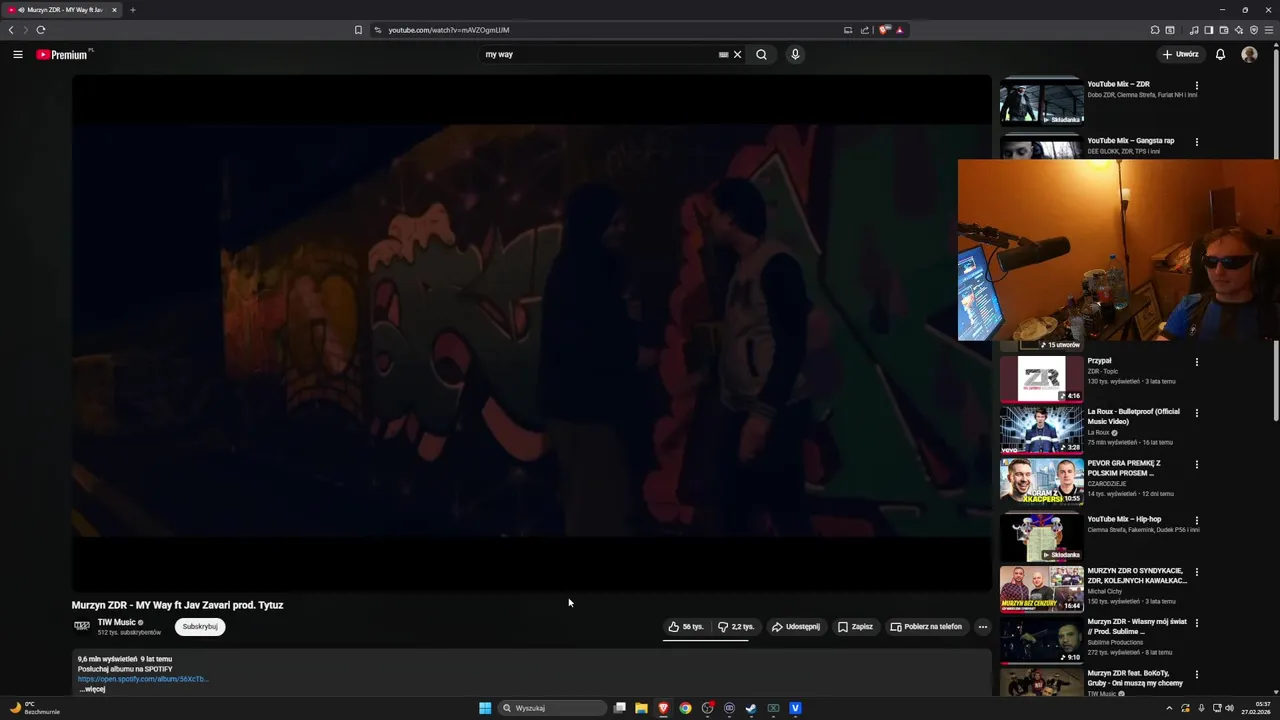The width and height of the screenshot is (1280, 720).
Task: Dislike the video (2,2 tys.)
Action: pyautogui.click(x=736, y=627)
